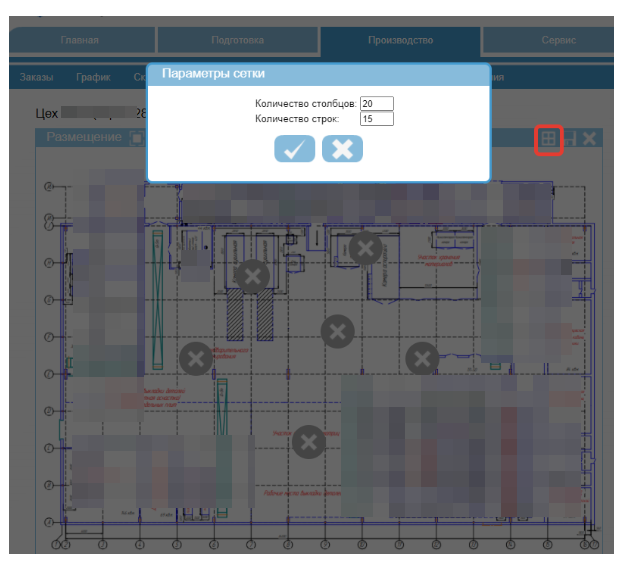Focus the Количество столбцов input field
Viewport: 631px width, 573px height.
click(377, 103)
